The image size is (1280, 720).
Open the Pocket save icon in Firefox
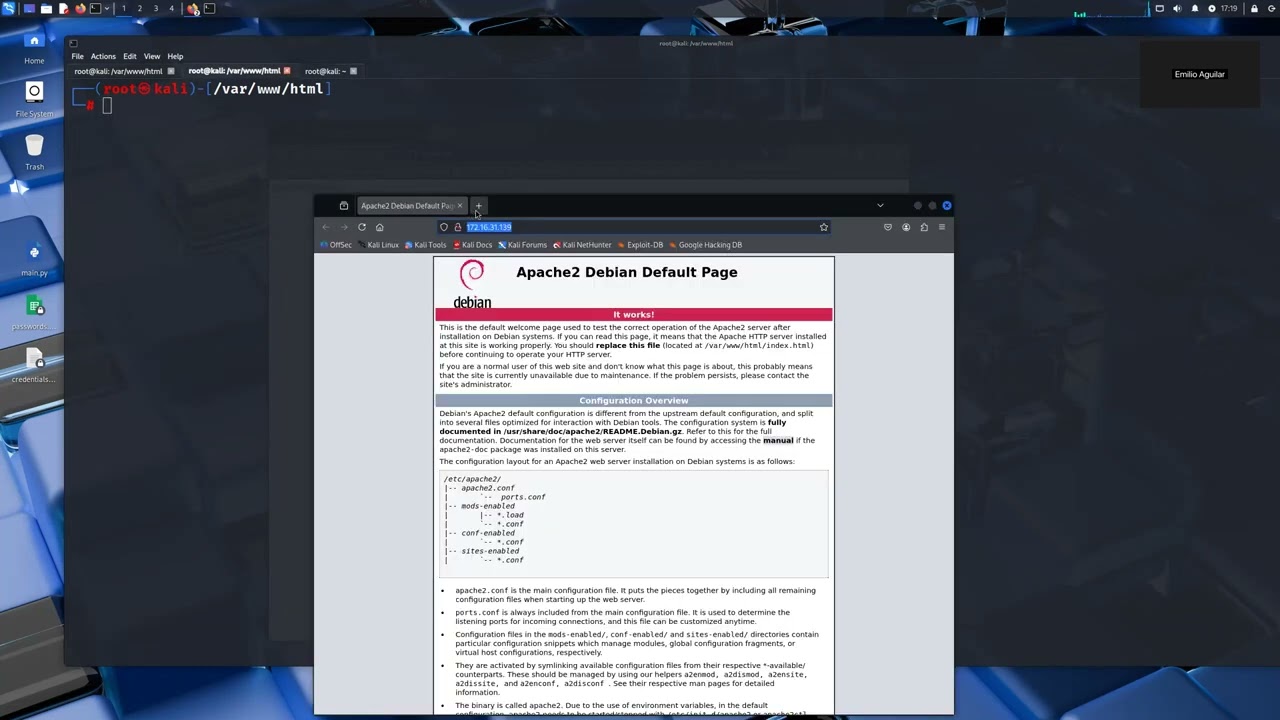888,227
